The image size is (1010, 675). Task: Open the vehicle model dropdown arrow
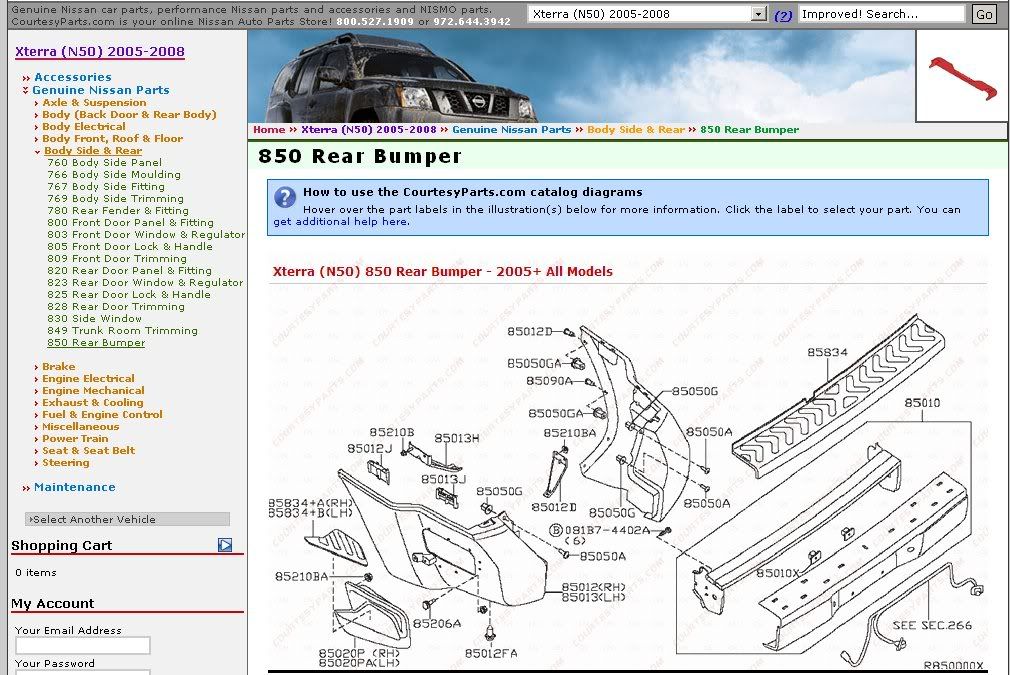click(x=759, y=14)
